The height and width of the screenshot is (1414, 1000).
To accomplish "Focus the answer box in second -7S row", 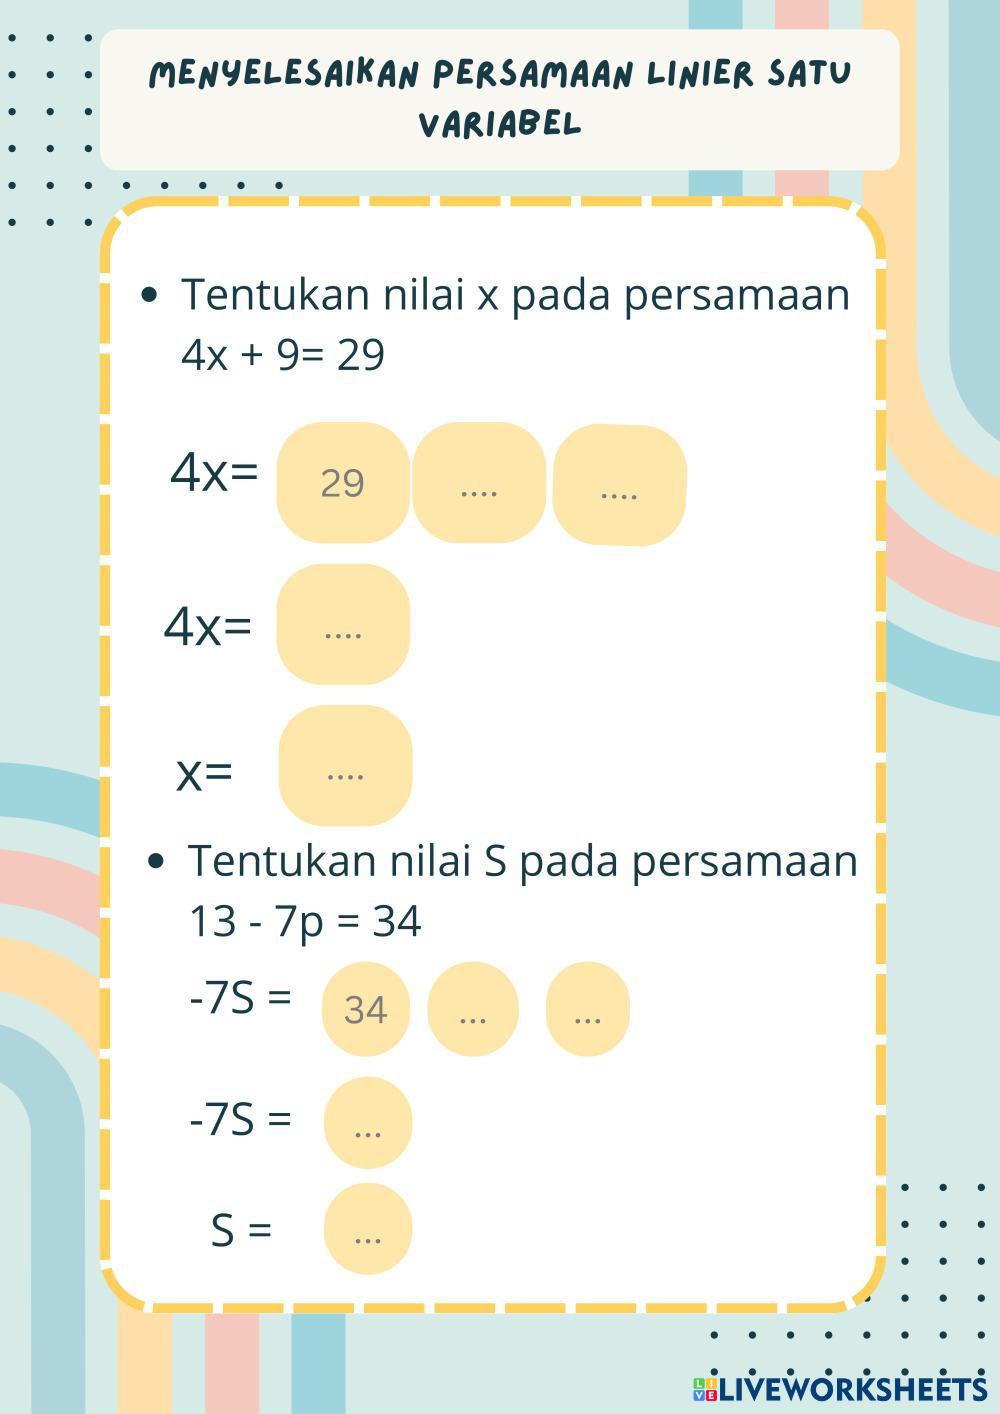I will [368, 1123].
